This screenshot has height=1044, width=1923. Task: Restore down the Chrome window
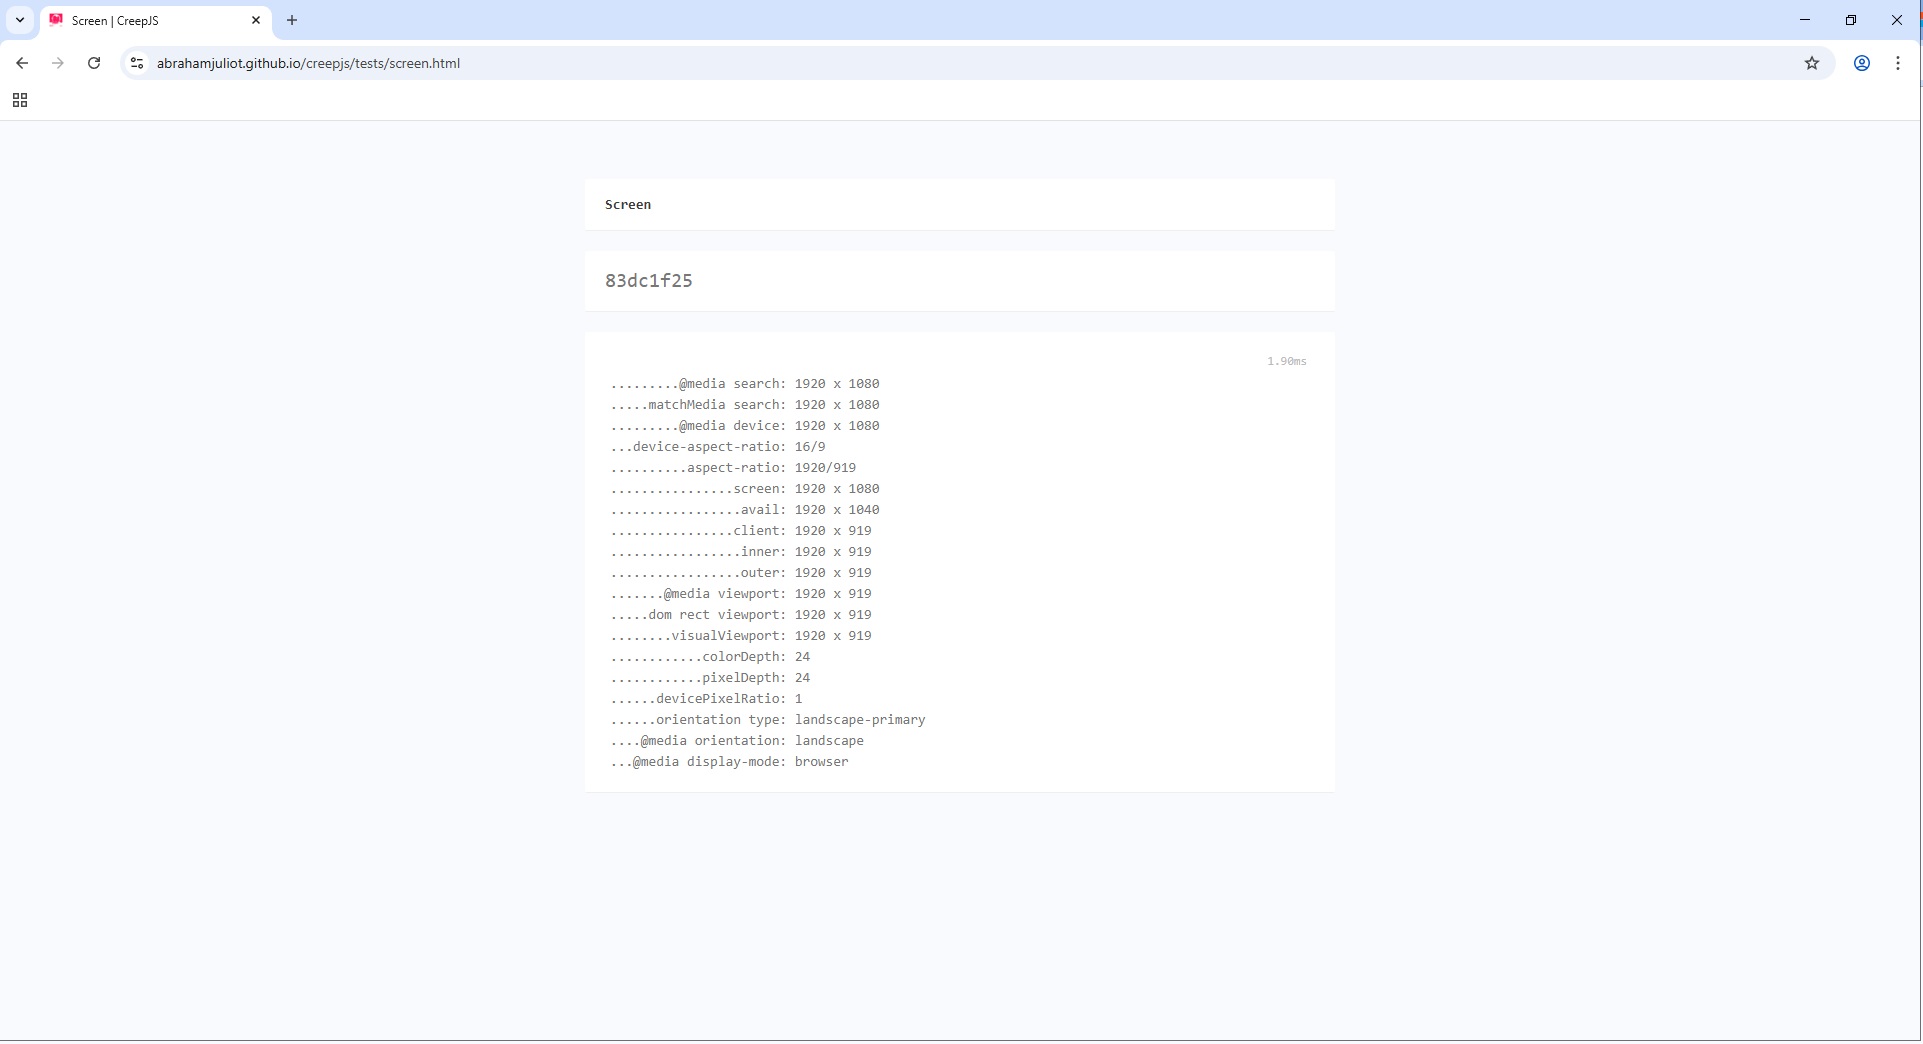click(1851, 20)
